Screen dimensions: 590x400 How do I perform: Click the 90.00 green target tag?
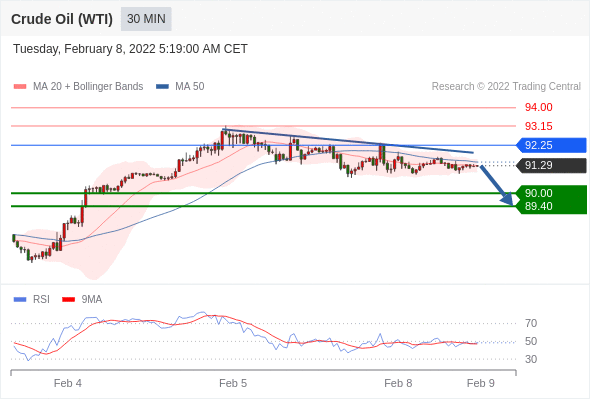pyautogui.click(x=538, y=193)
